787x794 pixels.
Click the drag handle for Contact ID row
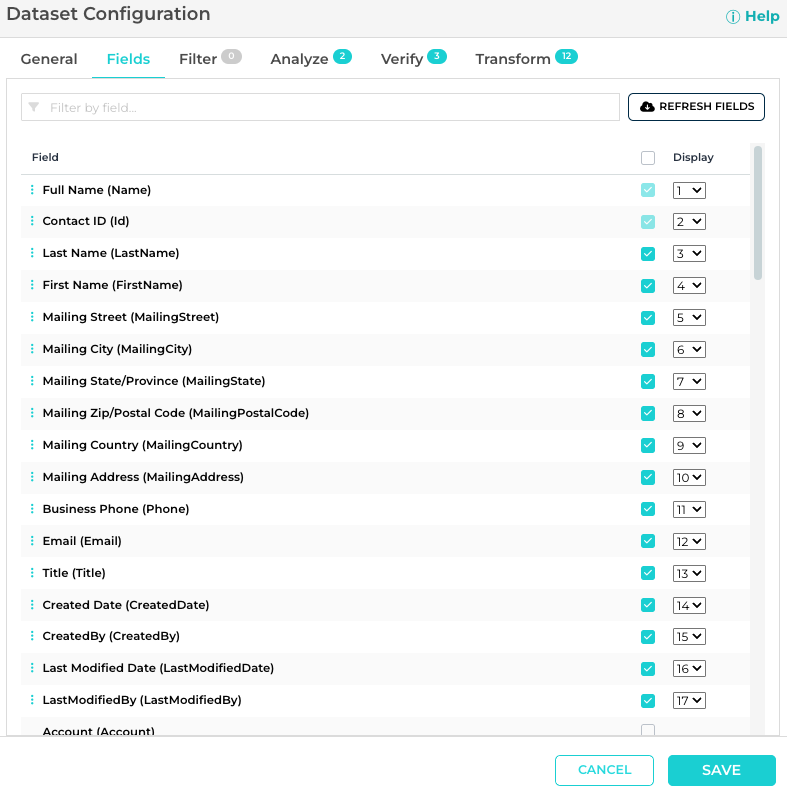pyautogui.click(x=32, y=221)
